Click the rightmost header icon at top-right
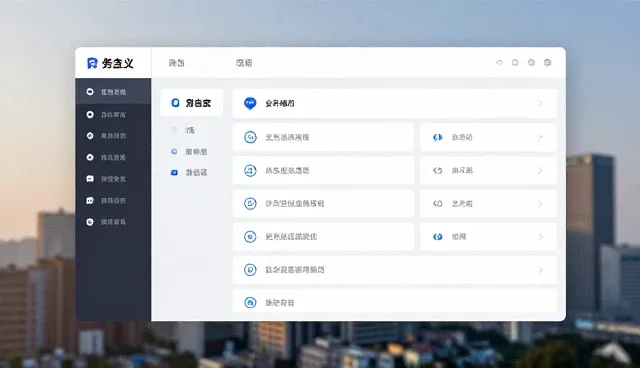The height and width of the screenshot is (368, 640). click(x=548, y=62)
